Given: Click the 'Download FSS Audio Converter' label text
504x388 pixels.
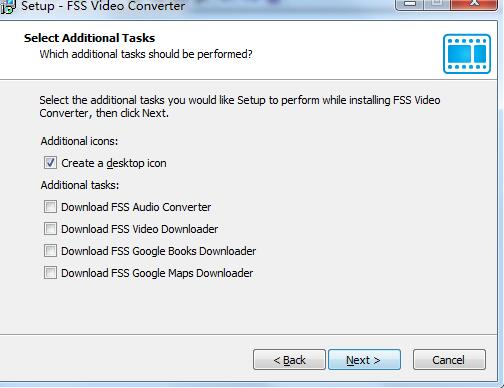Looking at the screenshot, I should pos(136,207).
